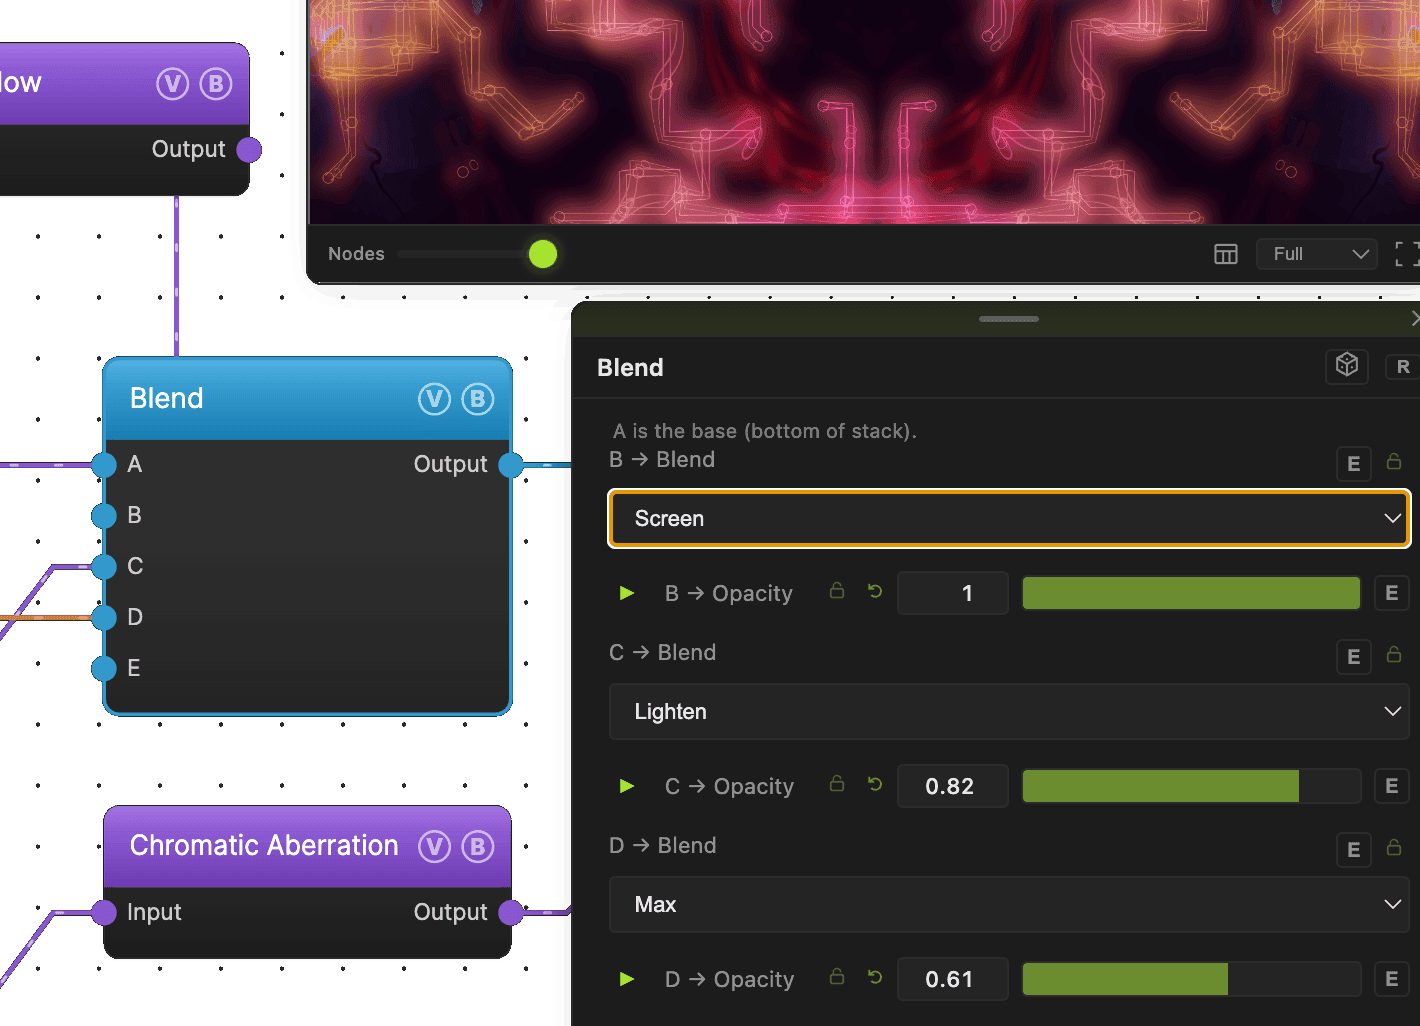1420x1026 pixels.
Task: Click input port E on Blend node
Action: coord(104,668)
